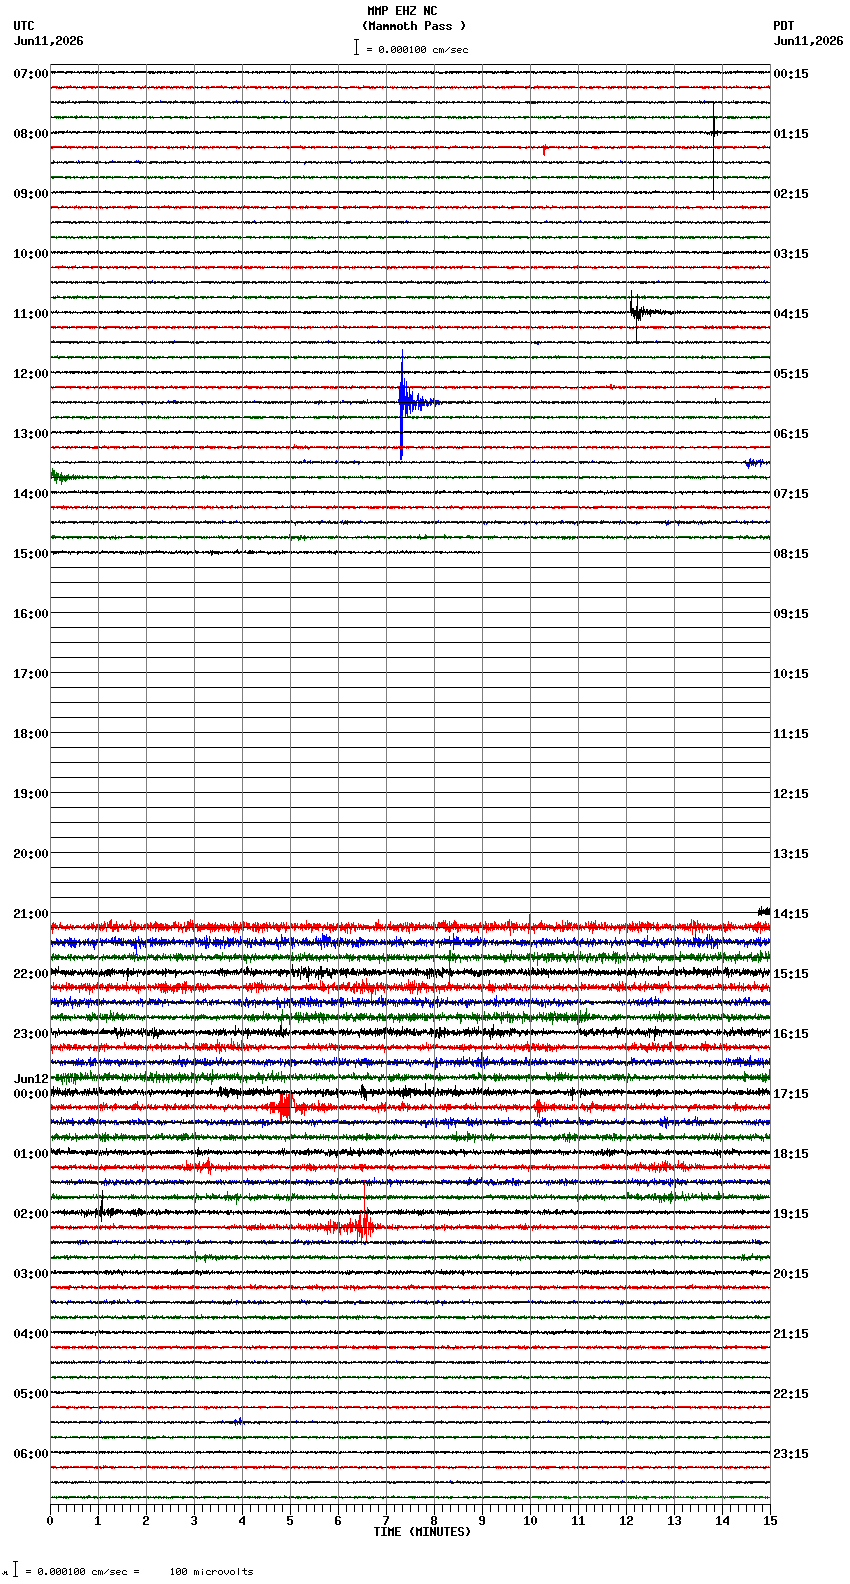Click the x-axis tick labeled '12'
Viewport: 850px width, 1584px height.
(x=626, y=1521)
